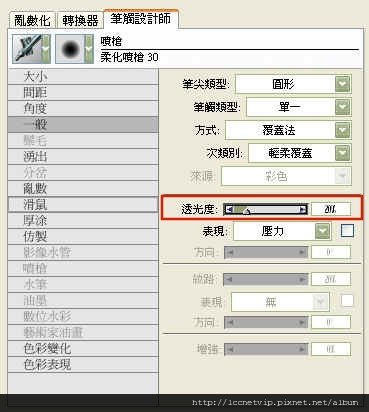Click the 透光度 slider track
This screenshot has height=412, width=369.
(x=266, y=209)
